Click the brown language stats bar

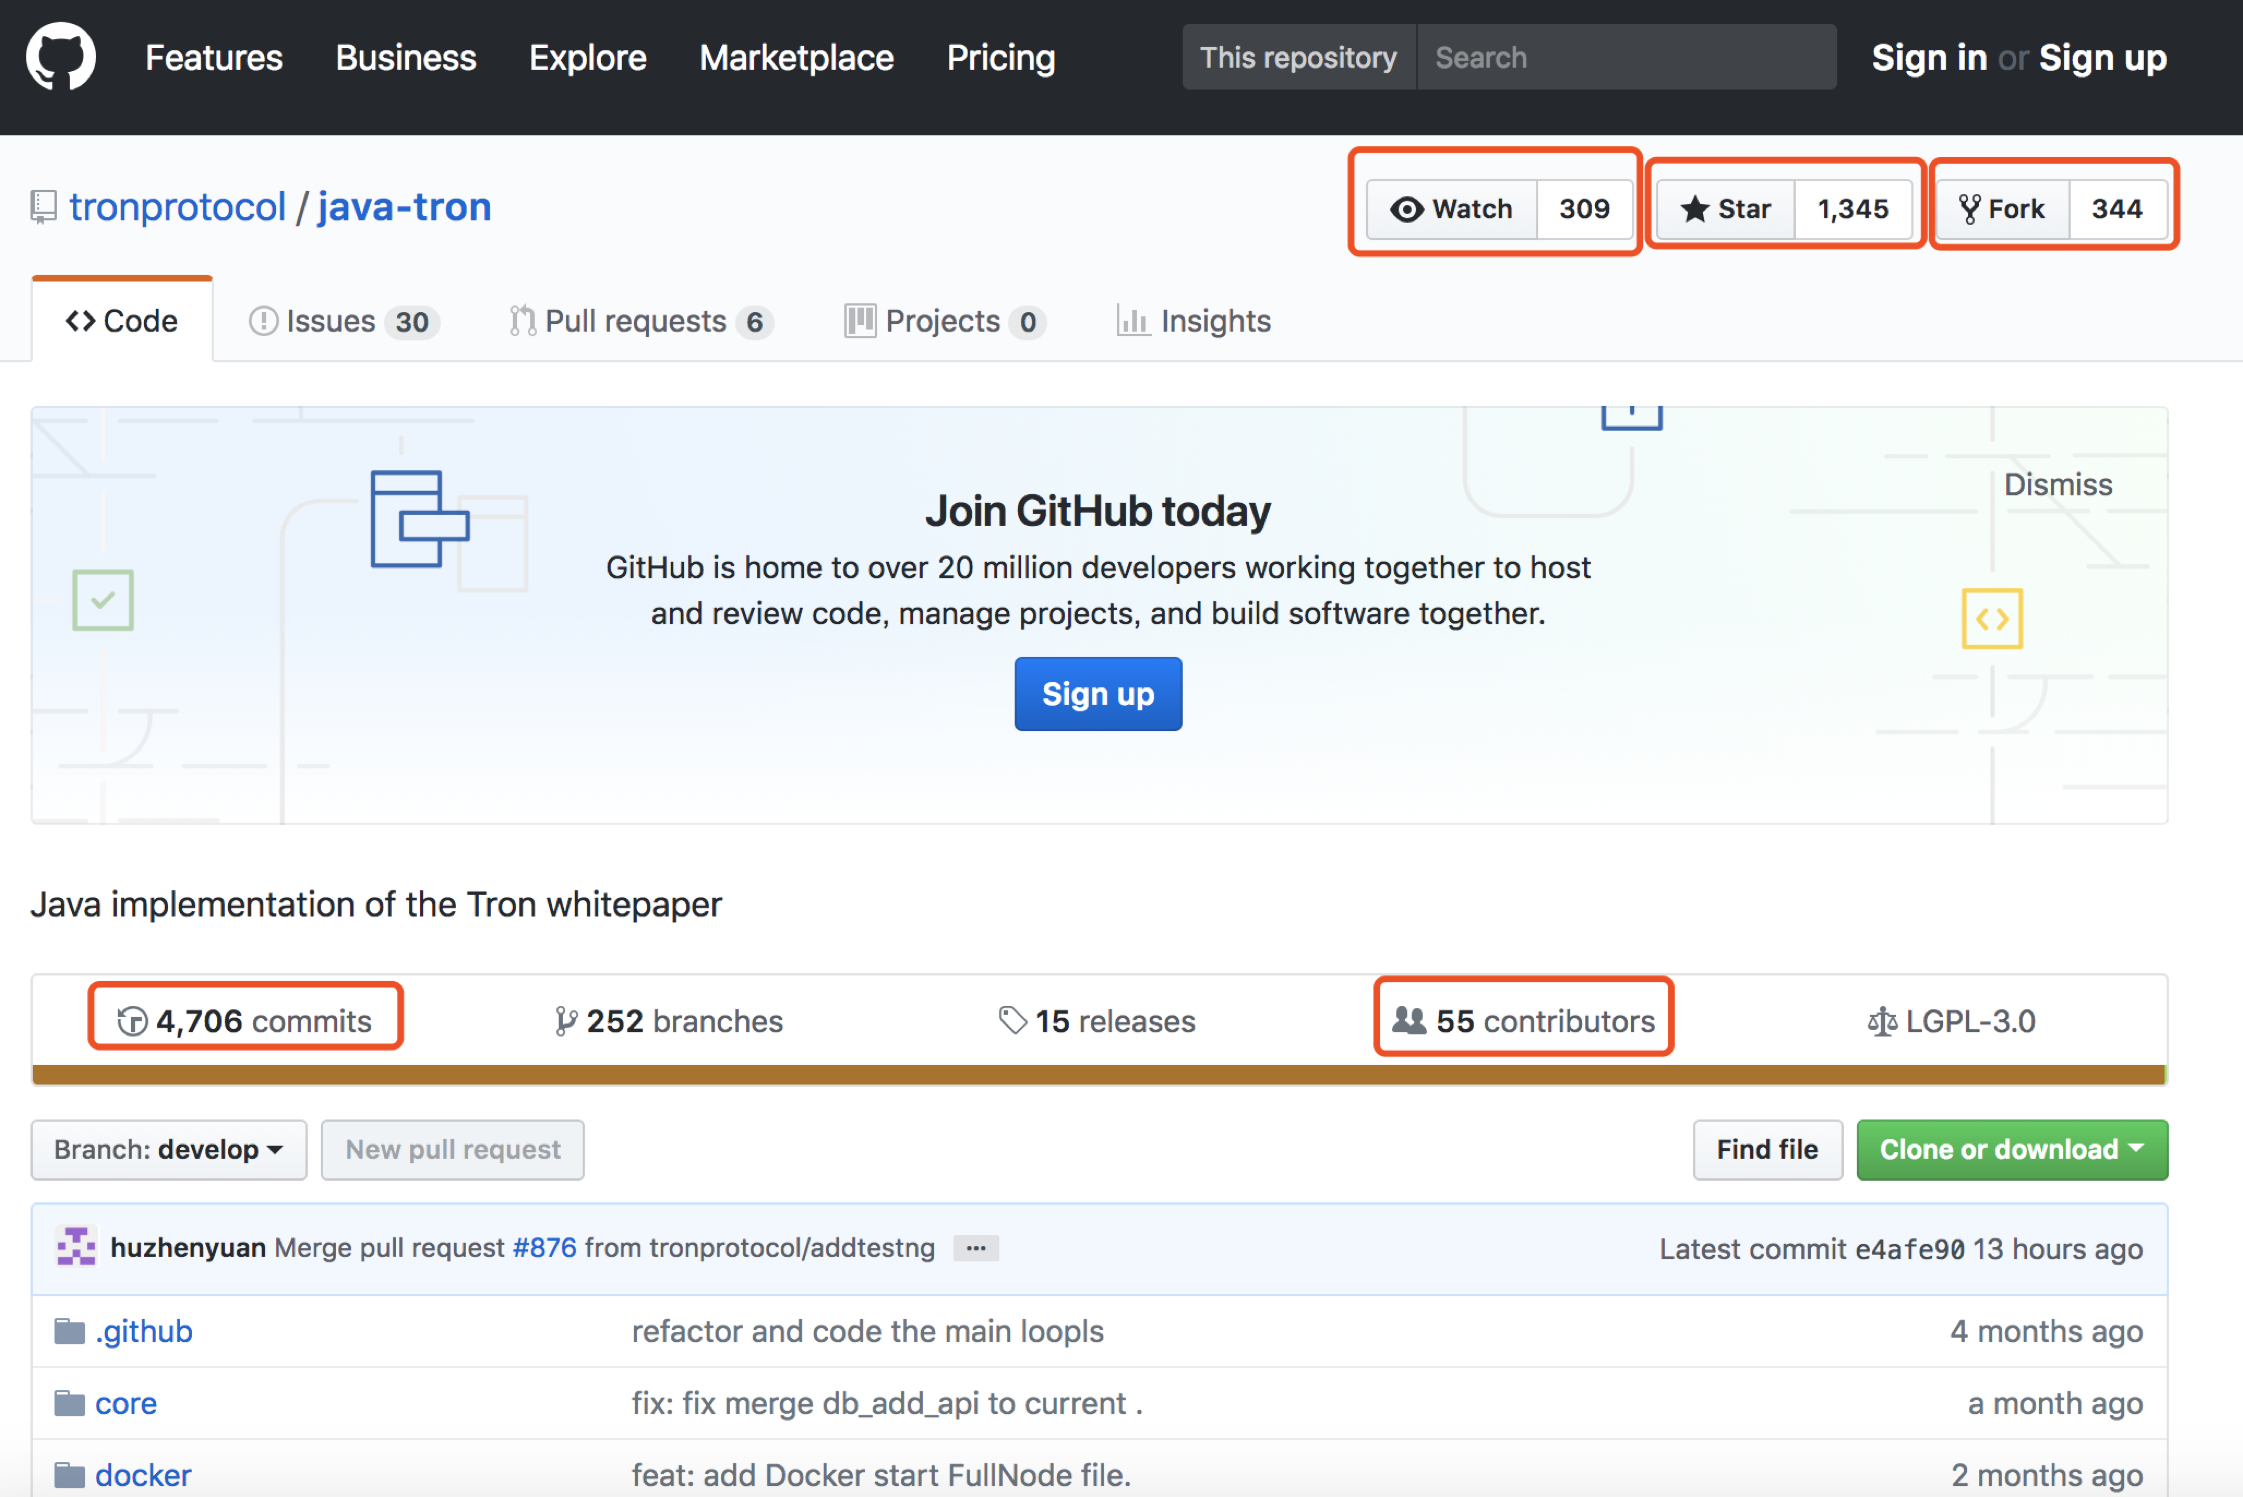tap(1098, 1075)
